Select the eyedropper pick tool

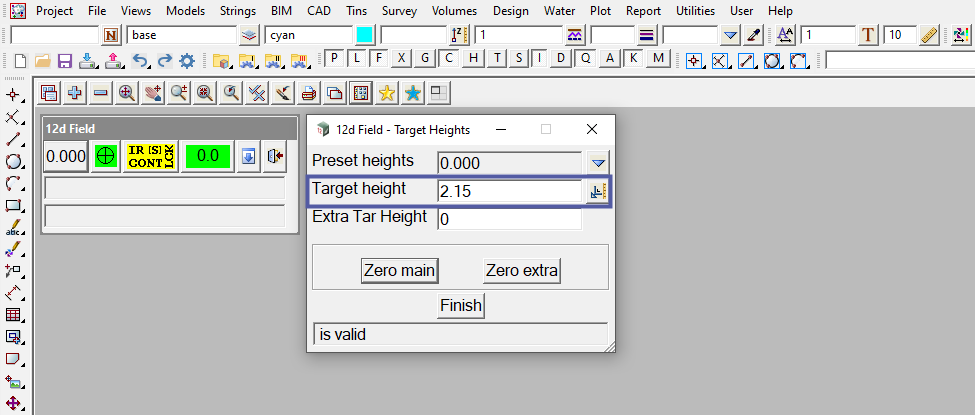click(x=756, y=35)
